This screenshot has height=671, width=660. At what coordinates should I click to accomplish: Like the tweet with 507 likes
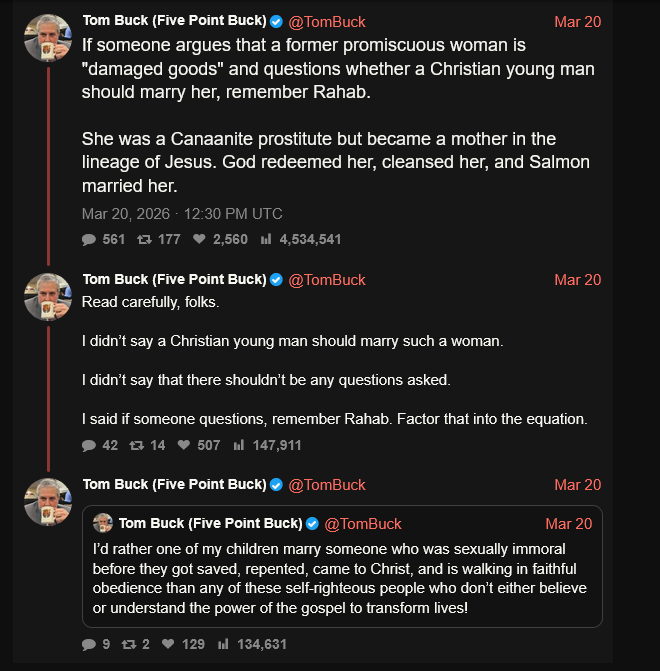click(x=184, y=445)
